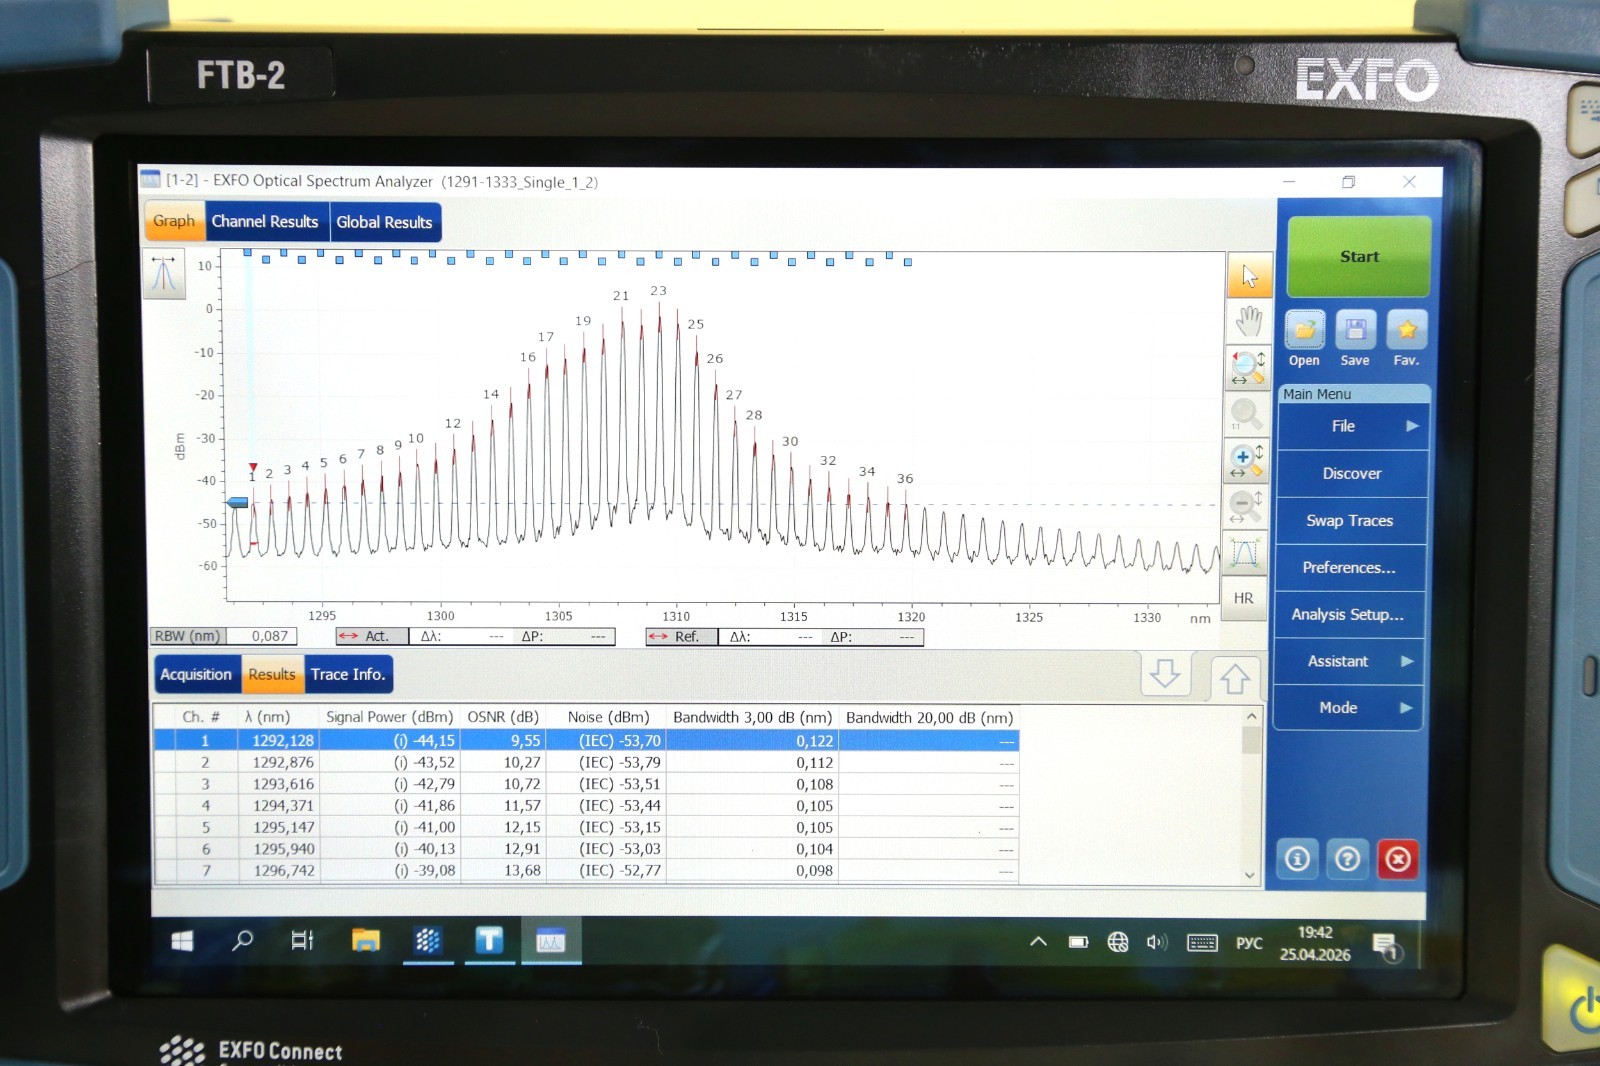This screenshot has width=1600, height=1066.
Task: Choose the zoom area magnifier tool
Action: point(1247,368)
